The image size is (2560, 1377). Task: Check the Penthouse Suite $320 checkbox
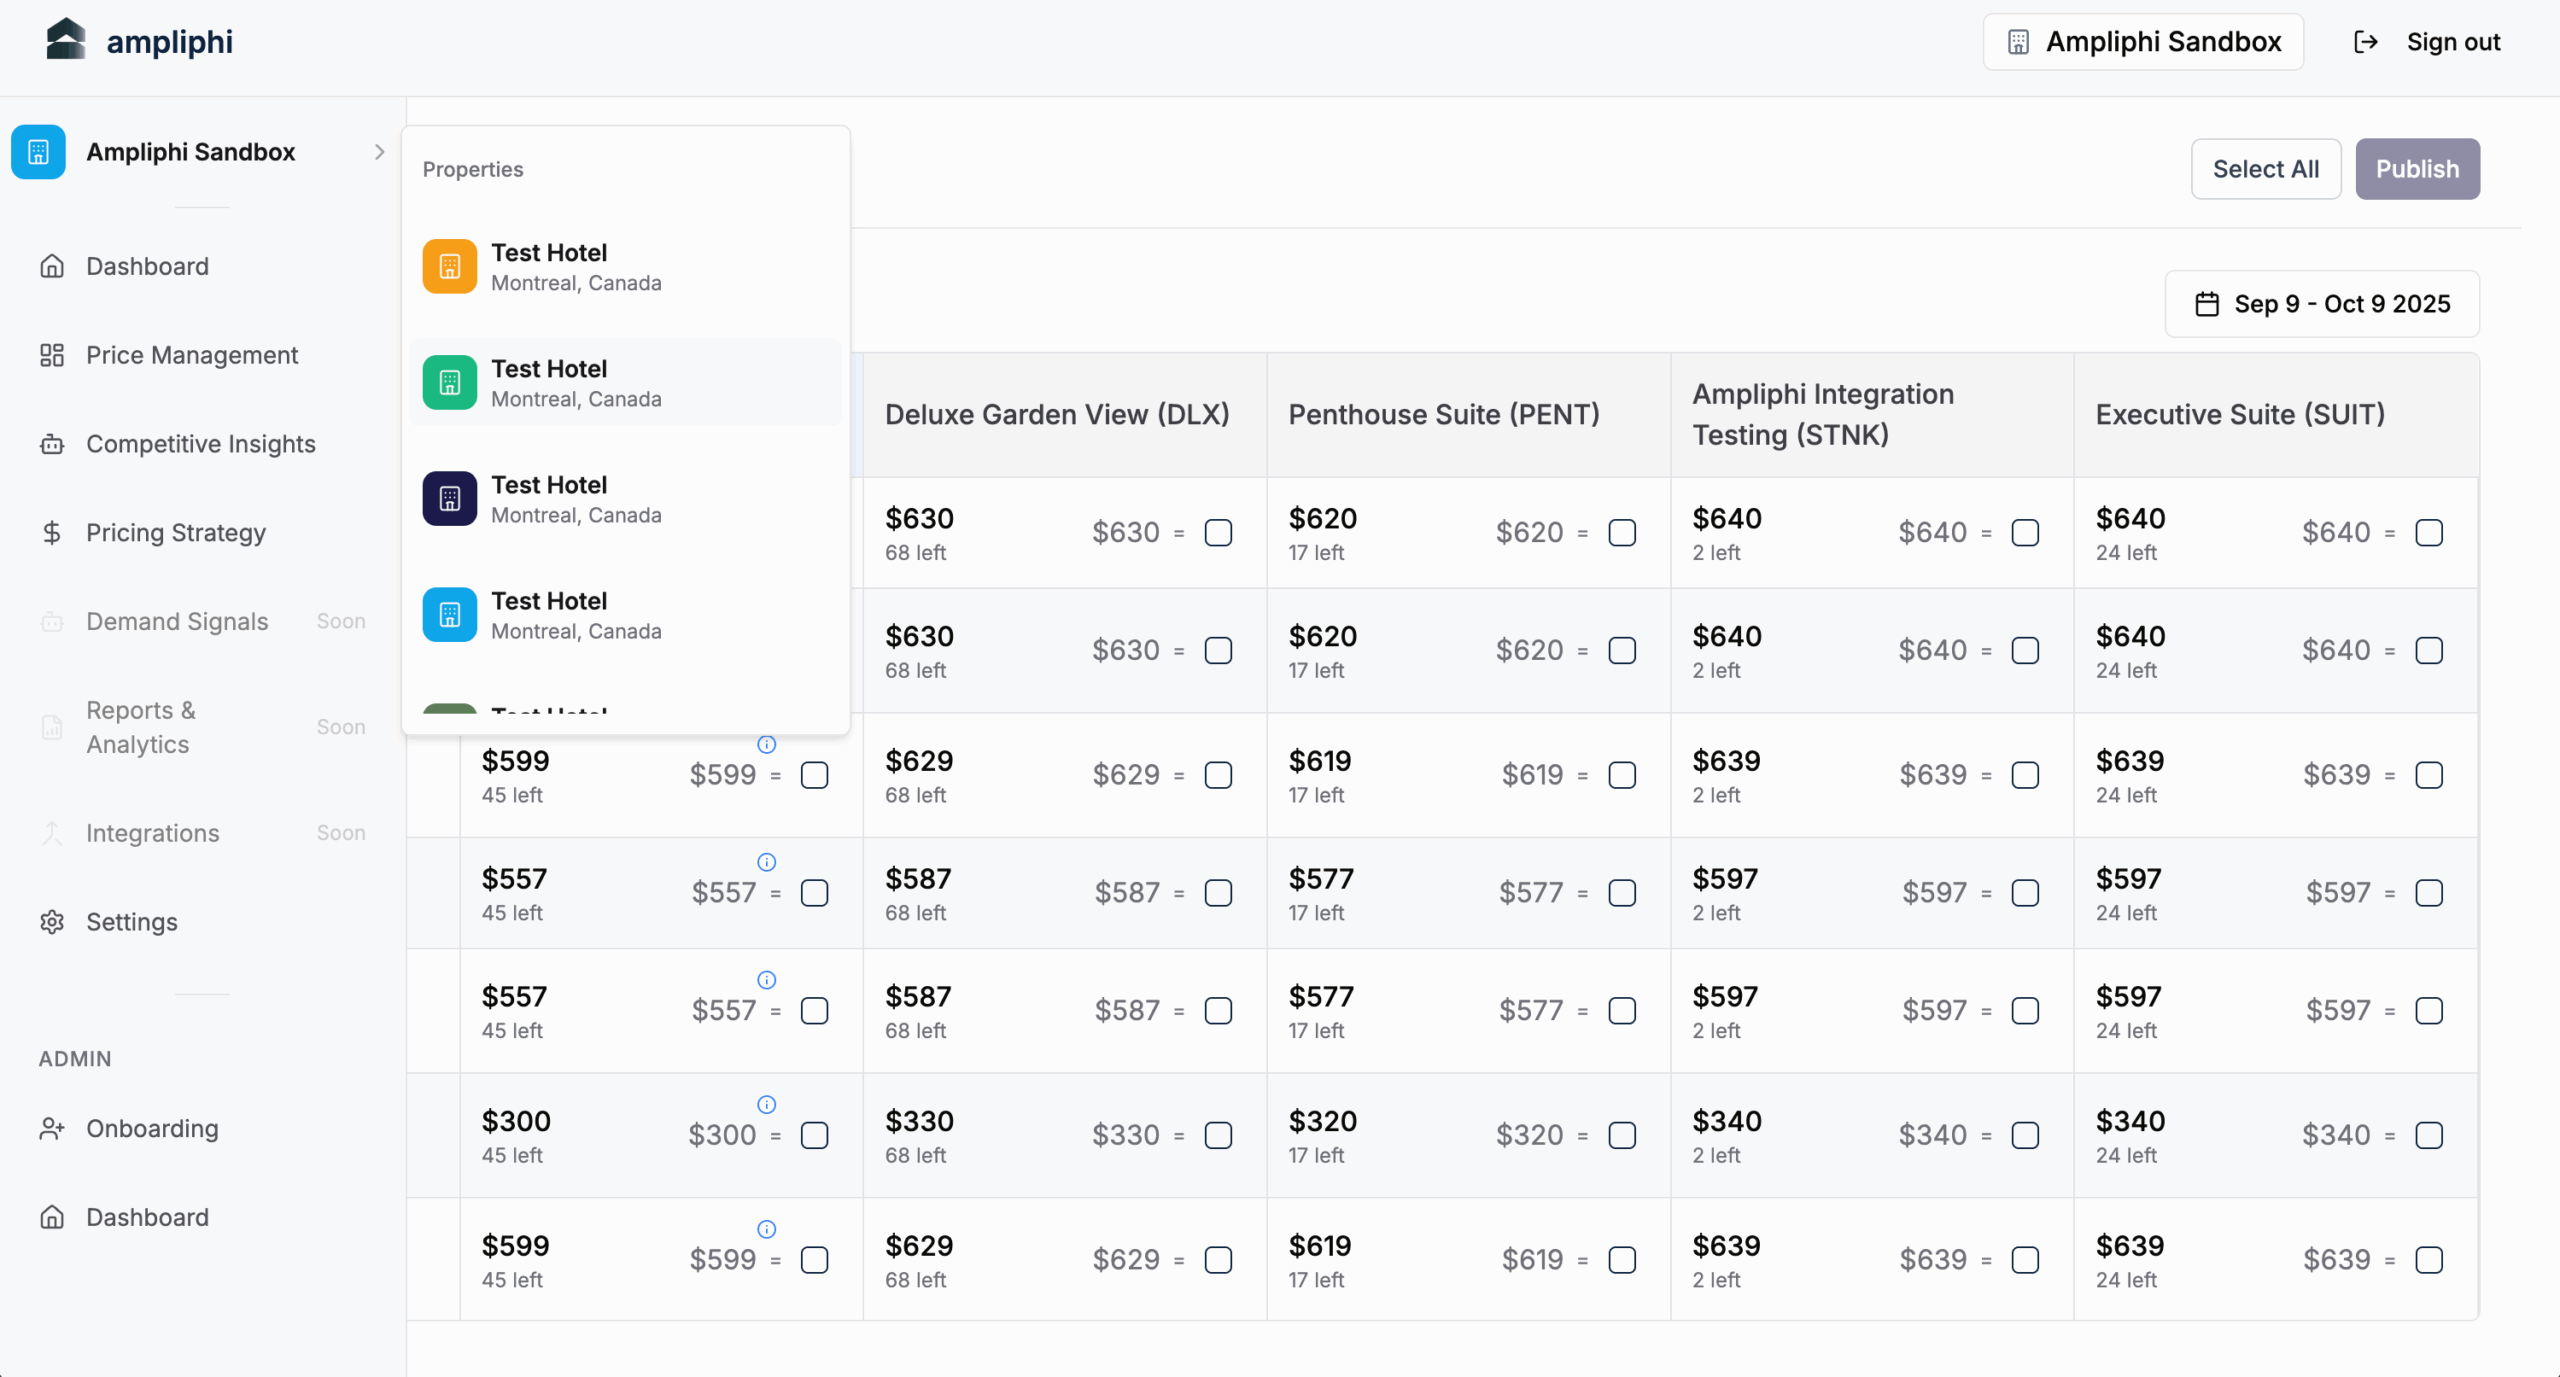(x=1622, y=1135)
